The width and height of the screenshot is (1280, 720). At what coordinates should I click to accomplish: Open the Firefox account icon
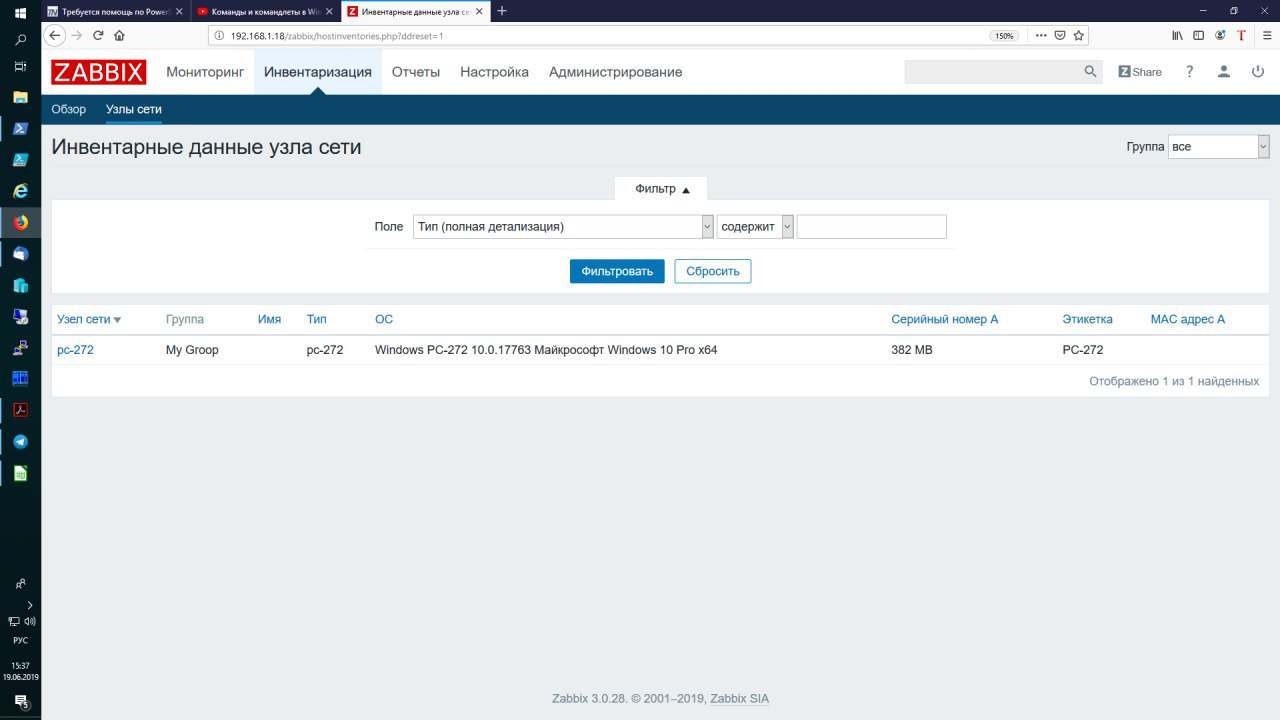(1220, 35)
